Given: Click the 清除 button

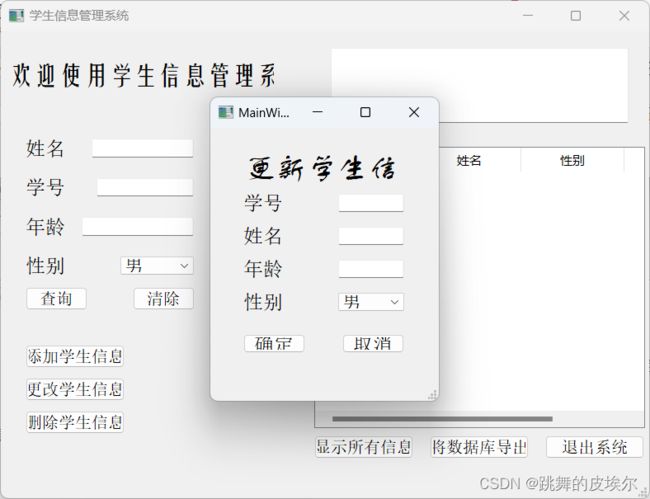Looking at the screenshot, I should point(164,299).
